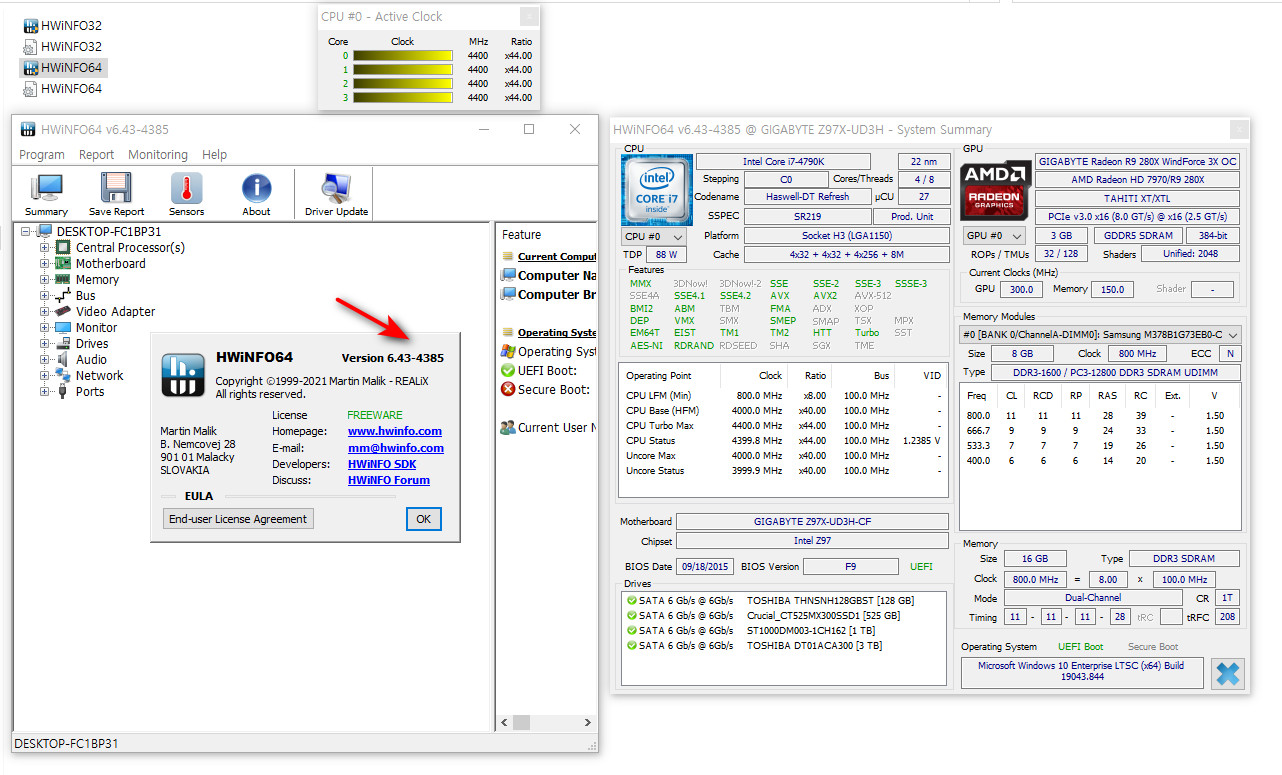The height and width of the screenshot is (775, 1282).
Task: Click the blue X icon in System Summary
Action: (1227, 673)
